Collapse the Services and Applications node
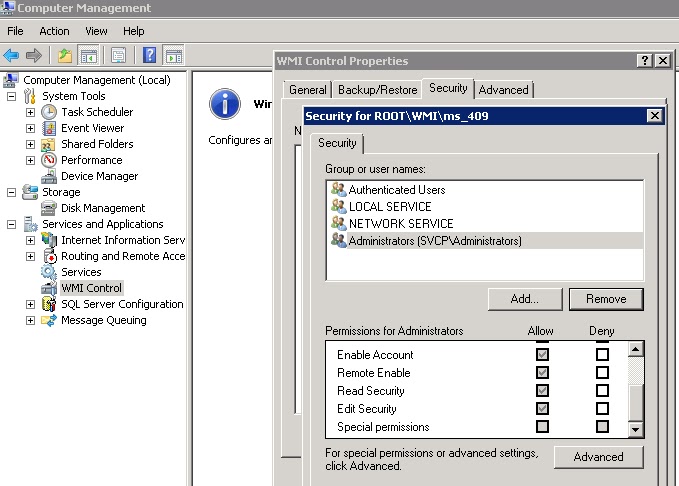This screenshot has width=679, height=486. pyautogui.click(x=12, y=224)
